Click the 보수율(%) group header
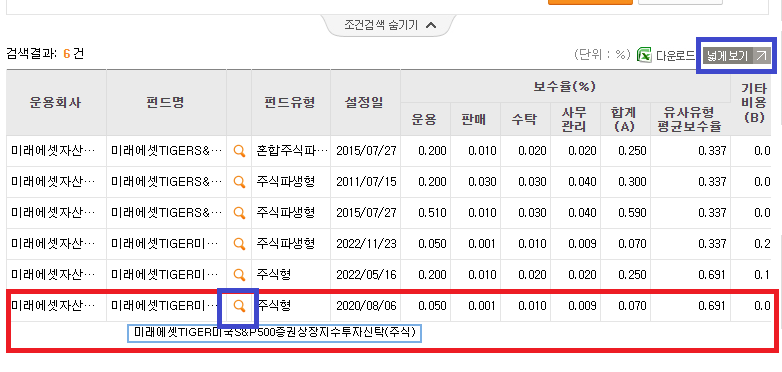 point(565,87)
